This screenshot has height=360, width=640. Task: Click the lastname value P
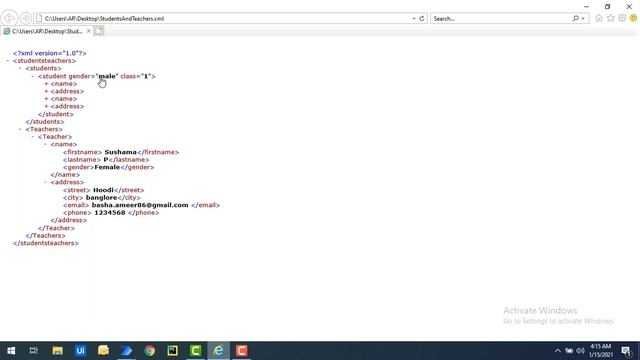pyautogui.click(x=106, y=160)
